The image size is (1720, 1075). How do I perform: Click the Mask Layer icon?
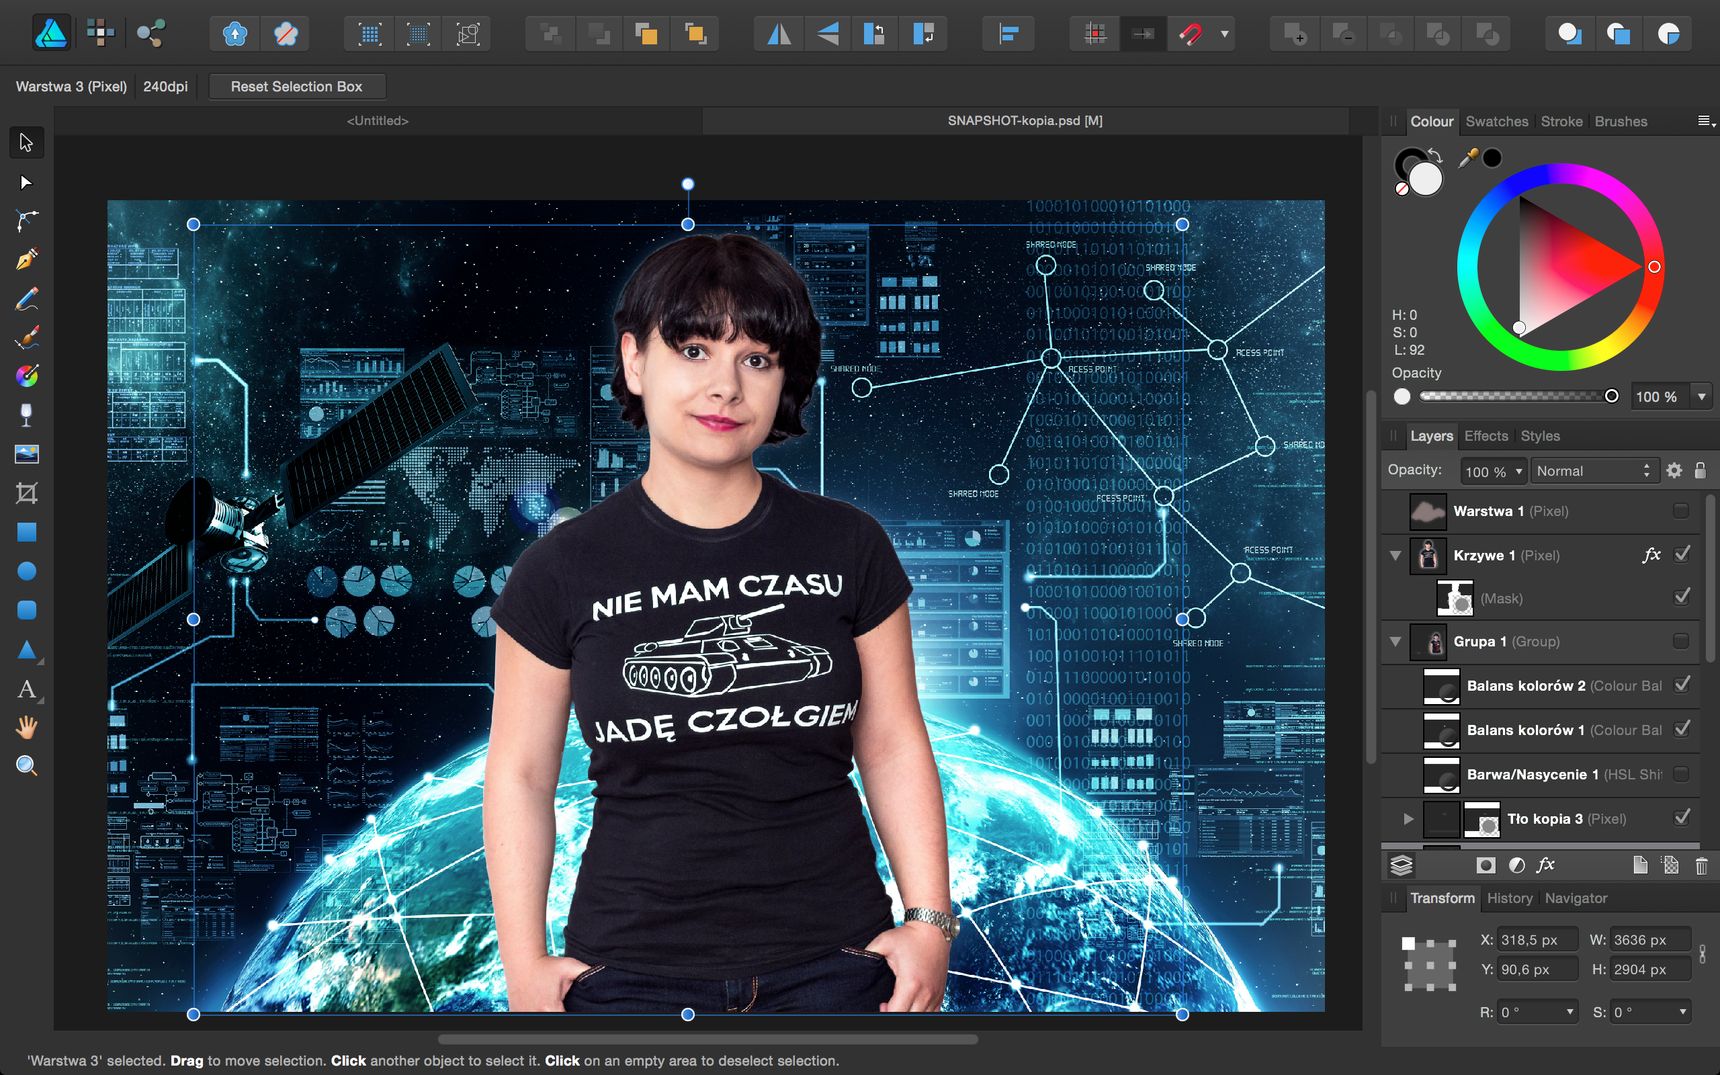1485,865
